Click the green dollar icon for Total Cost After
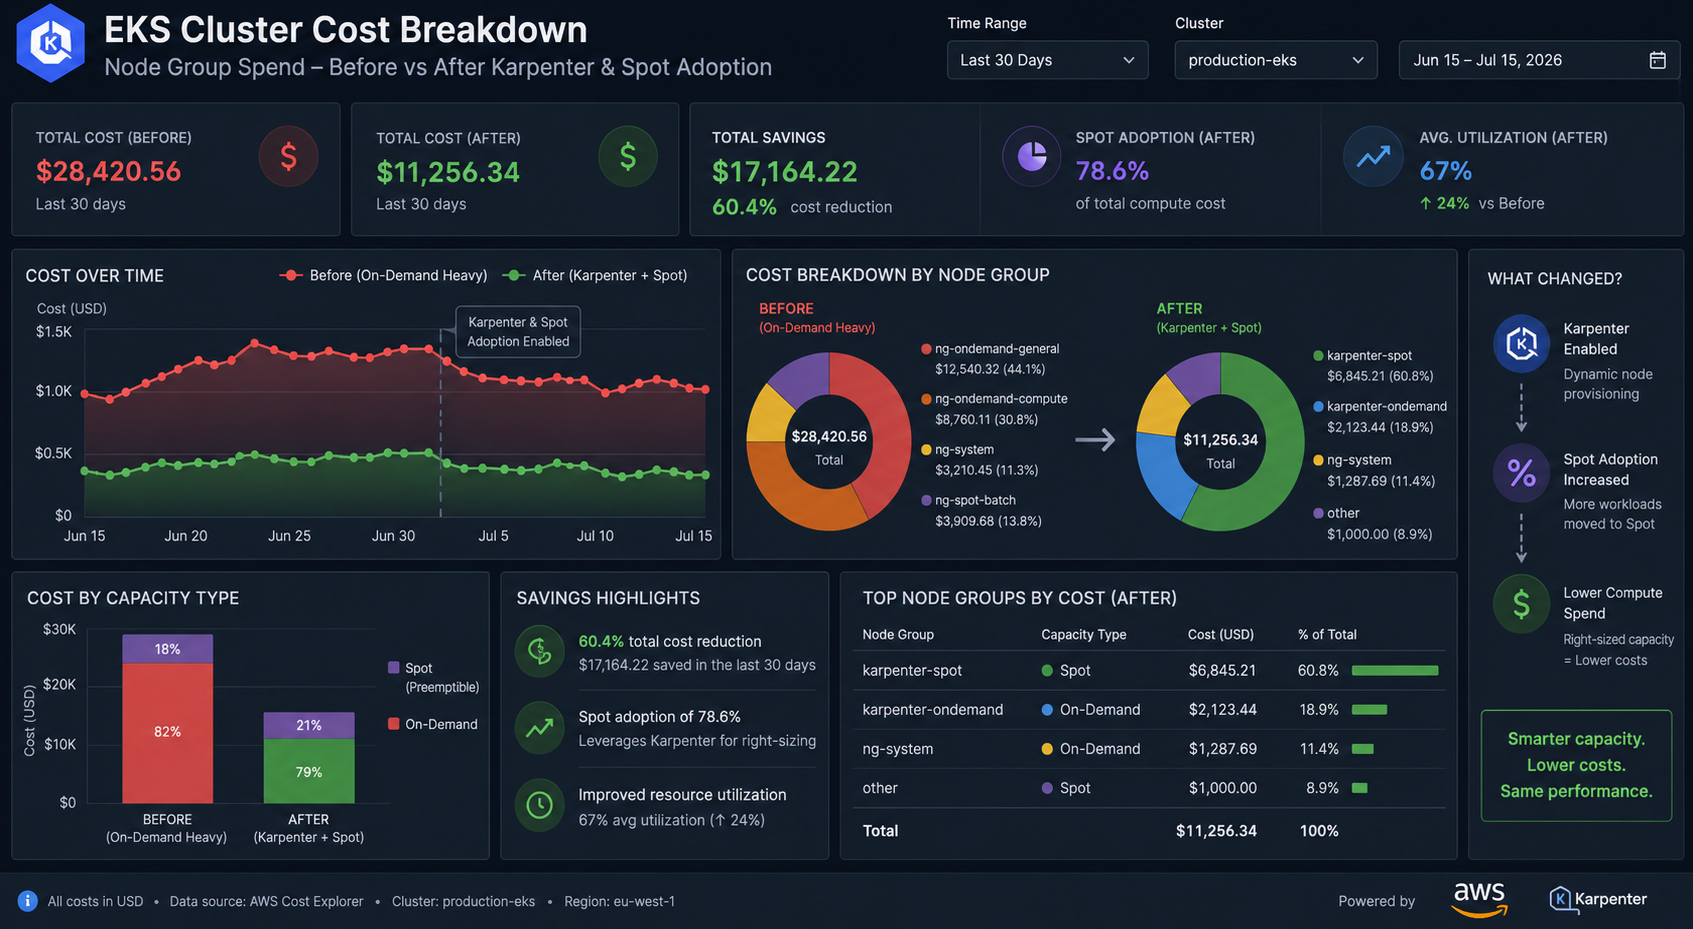This screenshot has width=1693, height=929. point(628,157)
